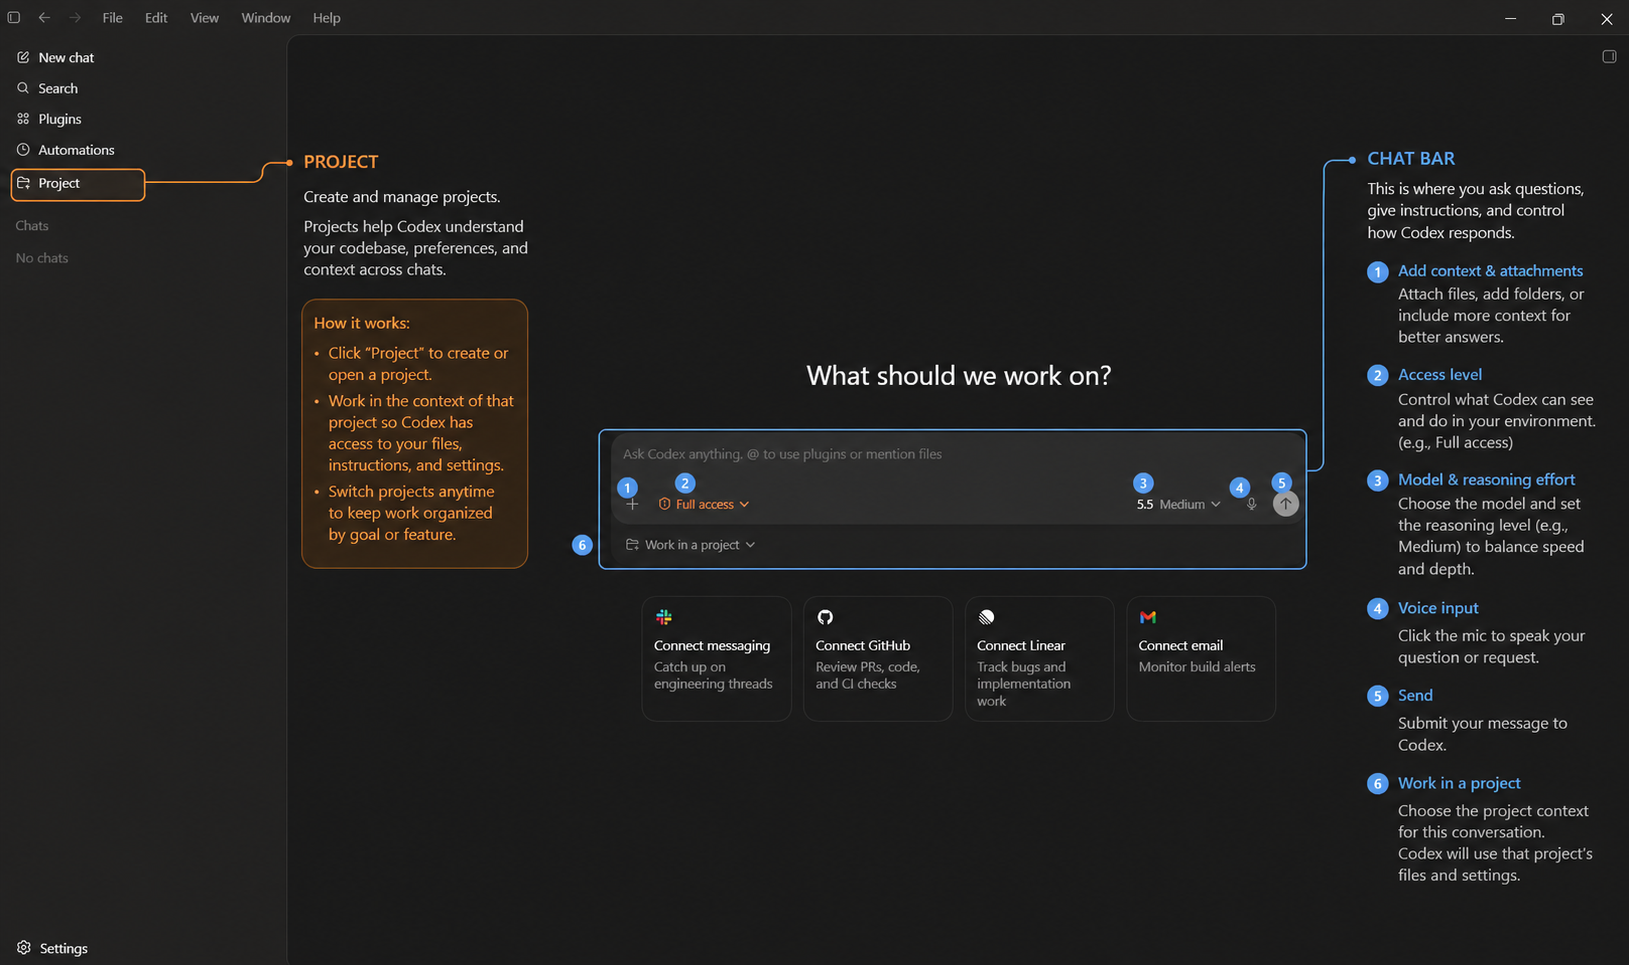Minimize the application window

1511,18
